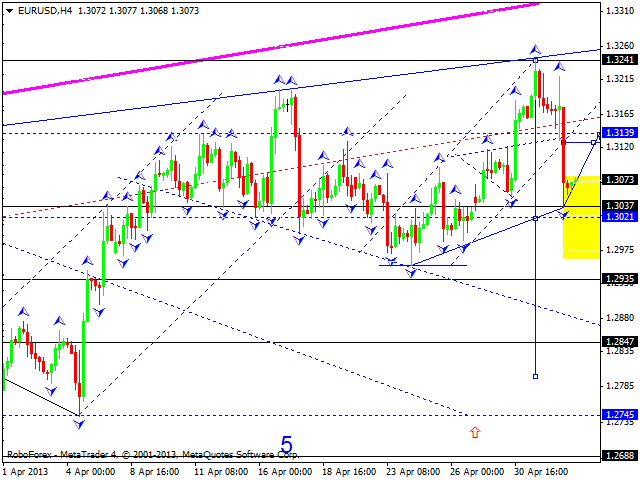Select the 1.3037 horizontal line label
640x480 pixels.
point(620,206)
